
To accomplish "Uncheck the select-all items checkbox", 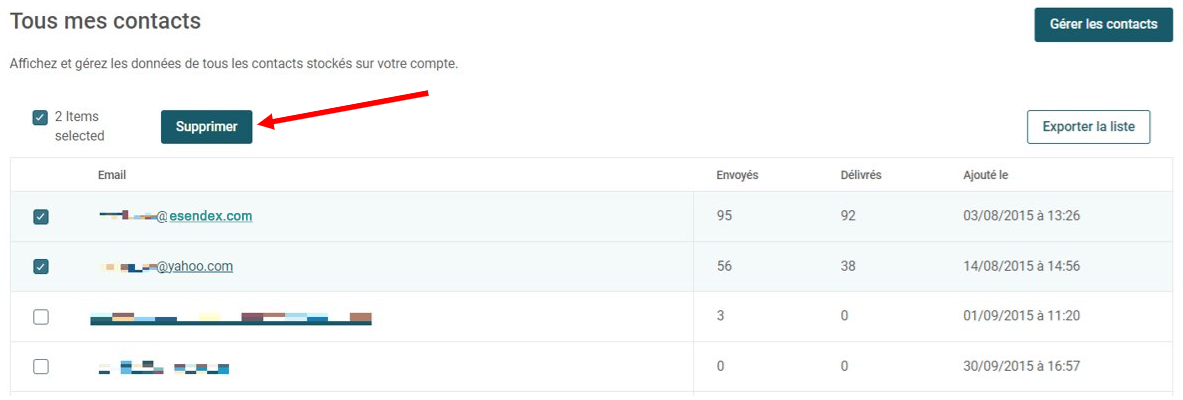I will [40, 117].
